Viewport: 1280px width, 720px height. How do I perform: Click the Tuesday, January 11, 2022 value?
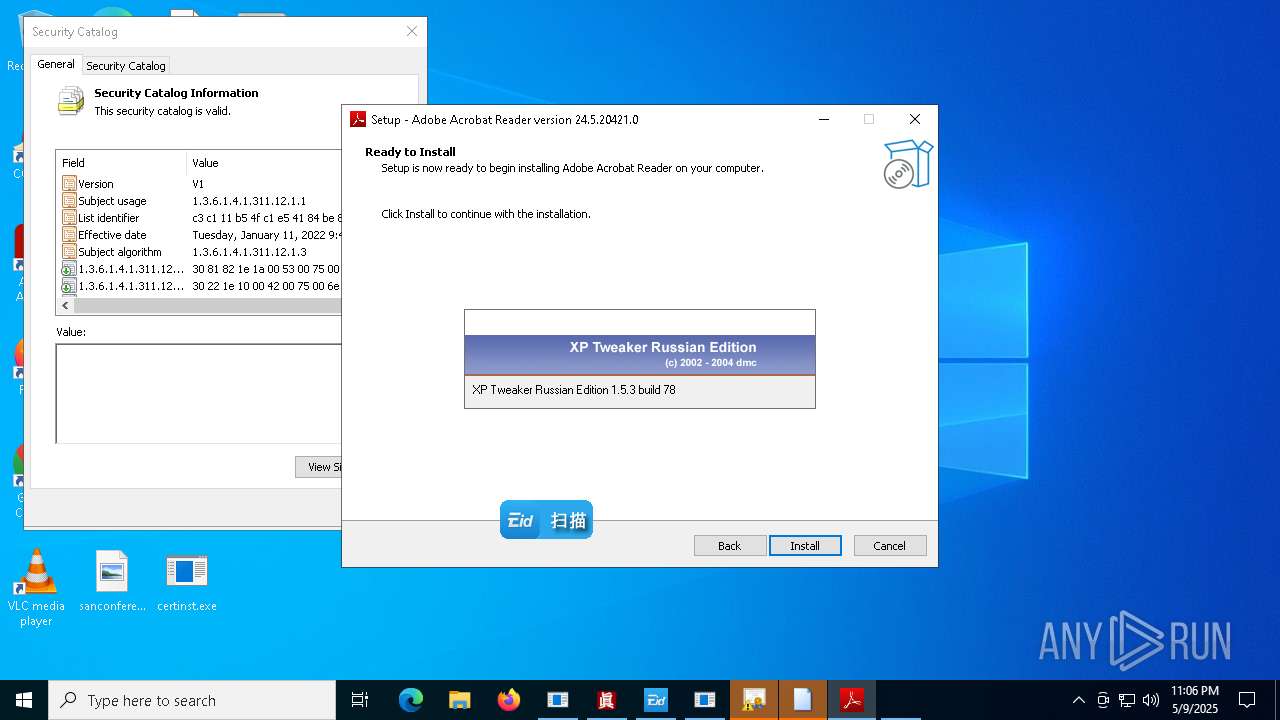[266, 235]
